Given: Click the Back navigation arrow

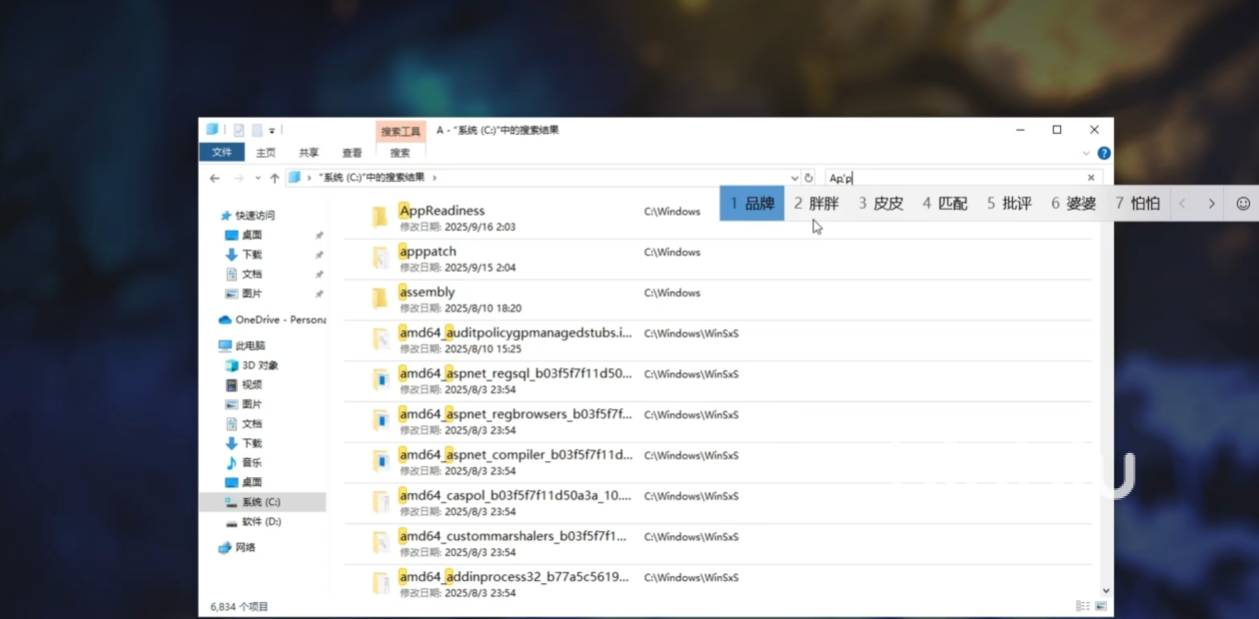Looking at the screenshot, I should coord(215,178).
